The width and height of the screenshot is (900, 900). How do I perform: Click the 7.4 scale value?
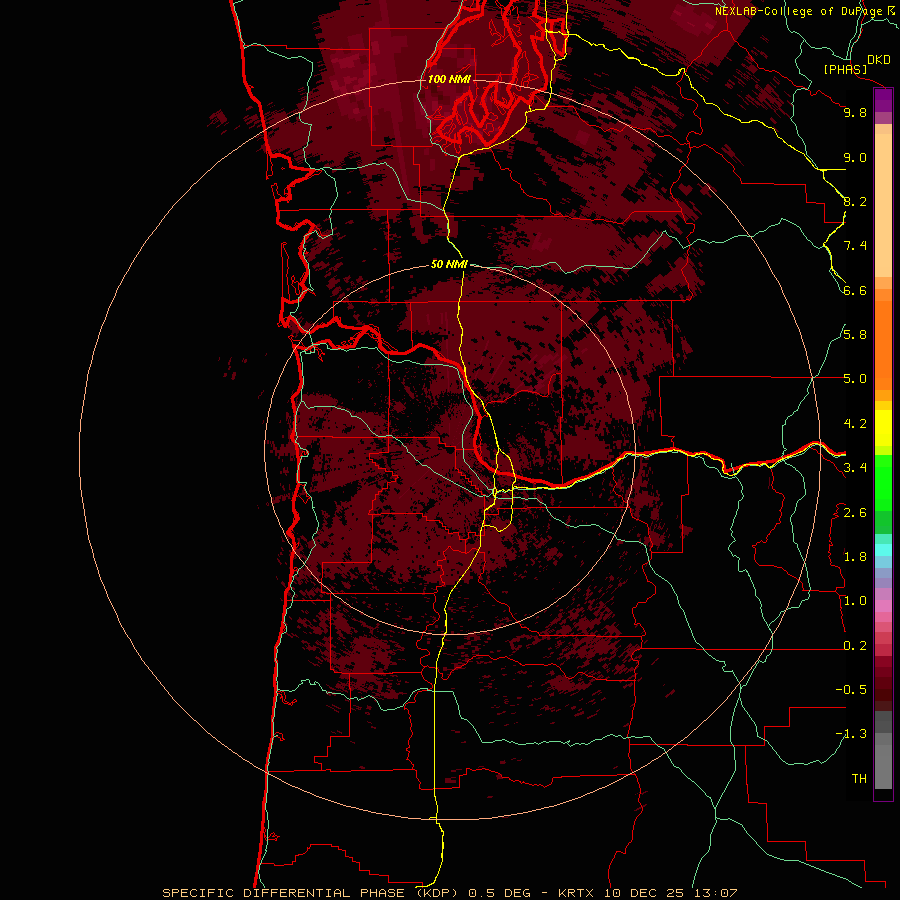[x=855, y=246]
